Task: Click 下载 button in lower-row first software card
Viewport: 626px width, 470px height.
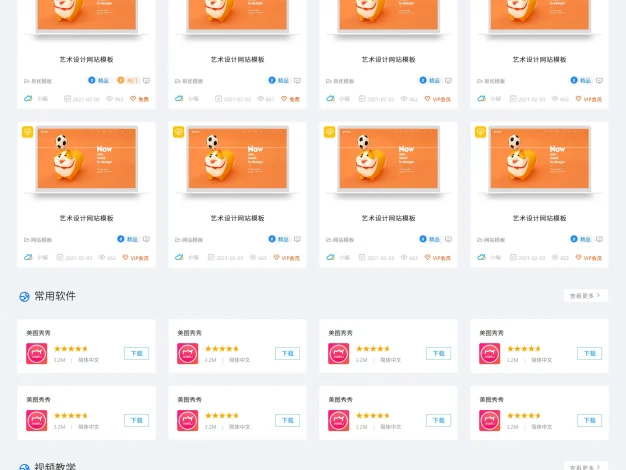Action: [137, 420]
